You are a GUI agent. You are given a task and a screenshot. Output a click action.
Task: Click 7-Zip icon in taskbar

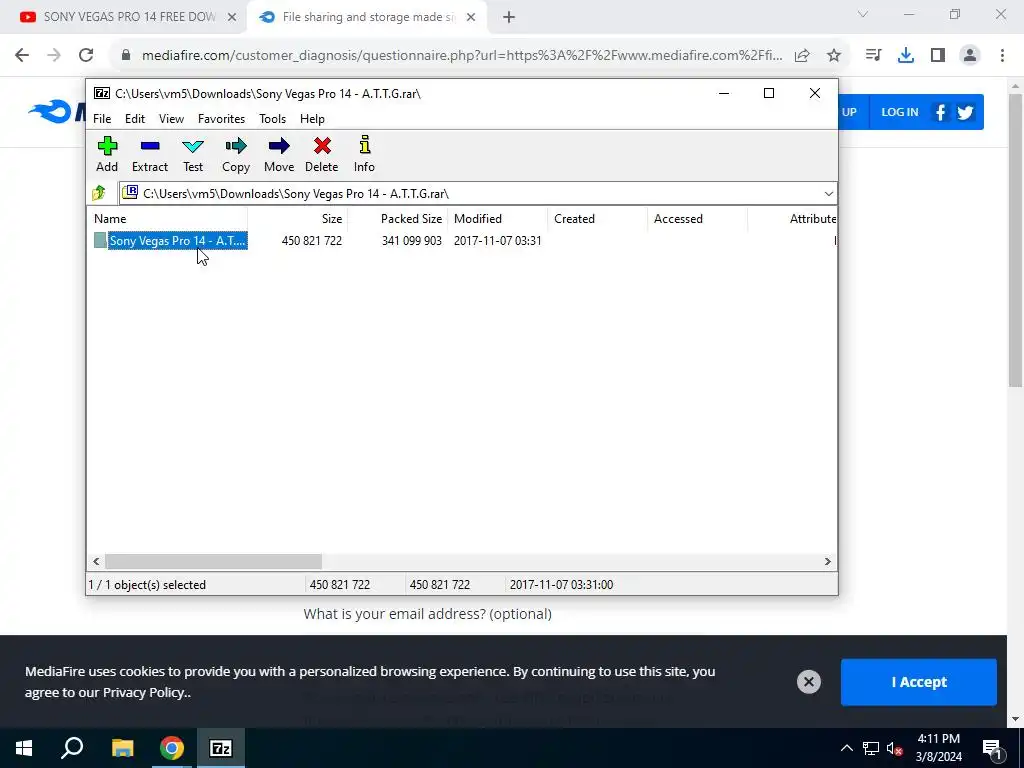pos(221,748)
